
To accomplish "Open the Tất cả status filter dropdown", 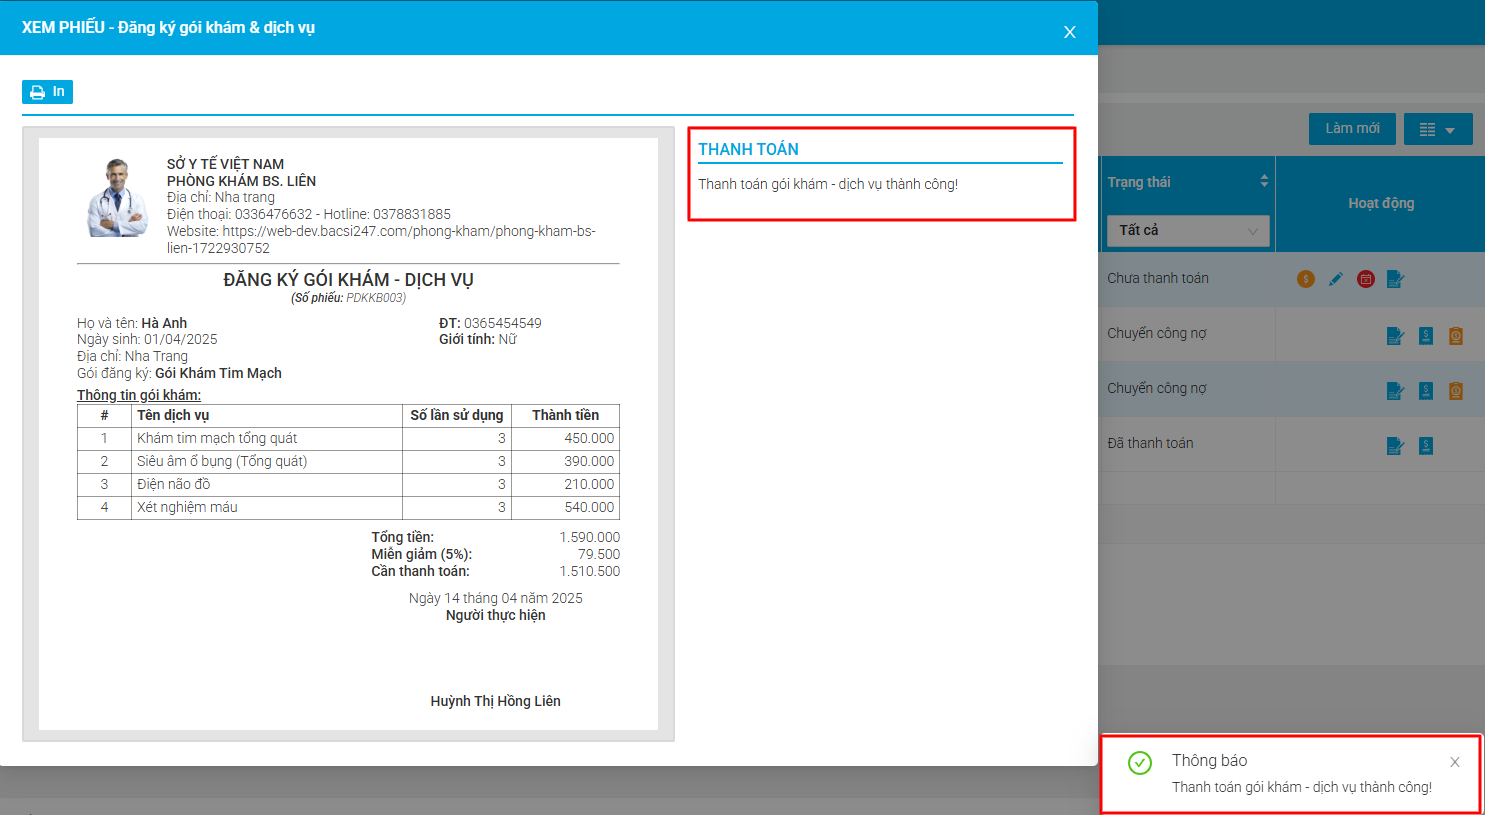I will click(x=1188, y=231).
